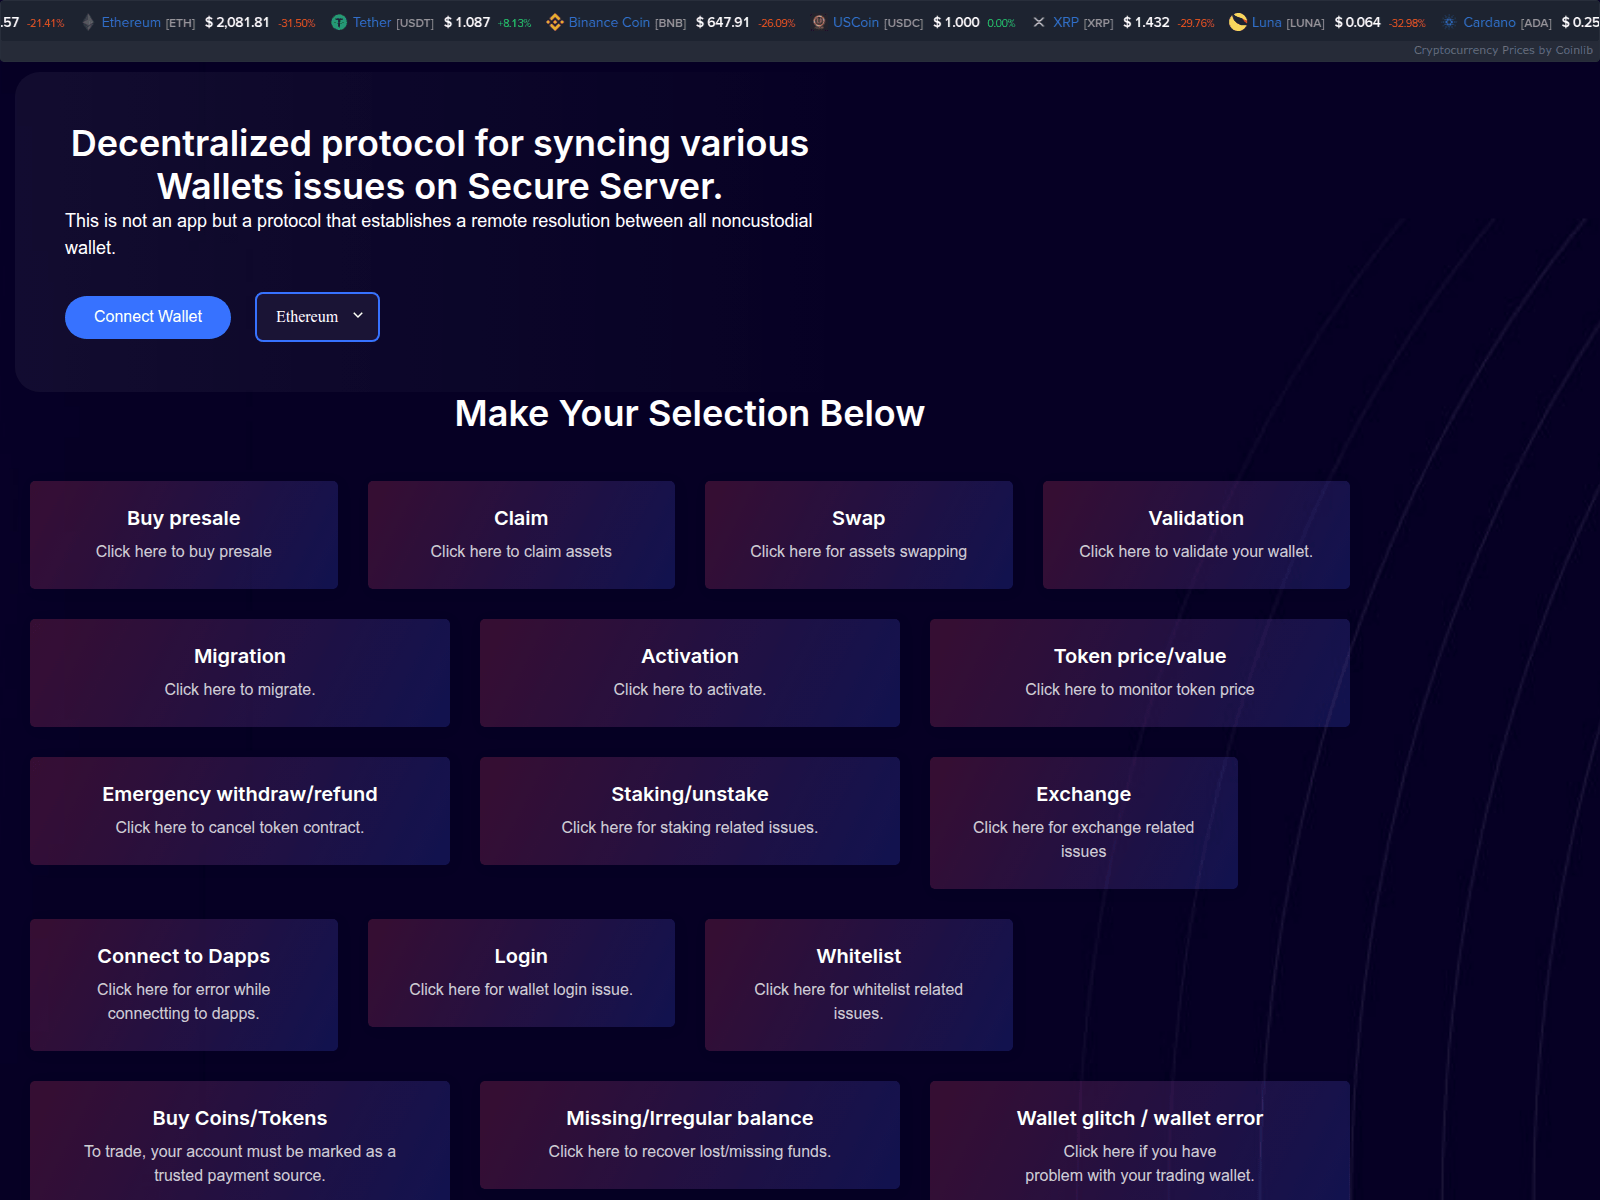Click the XRP icon in the price ticker

coord(1038,21)
